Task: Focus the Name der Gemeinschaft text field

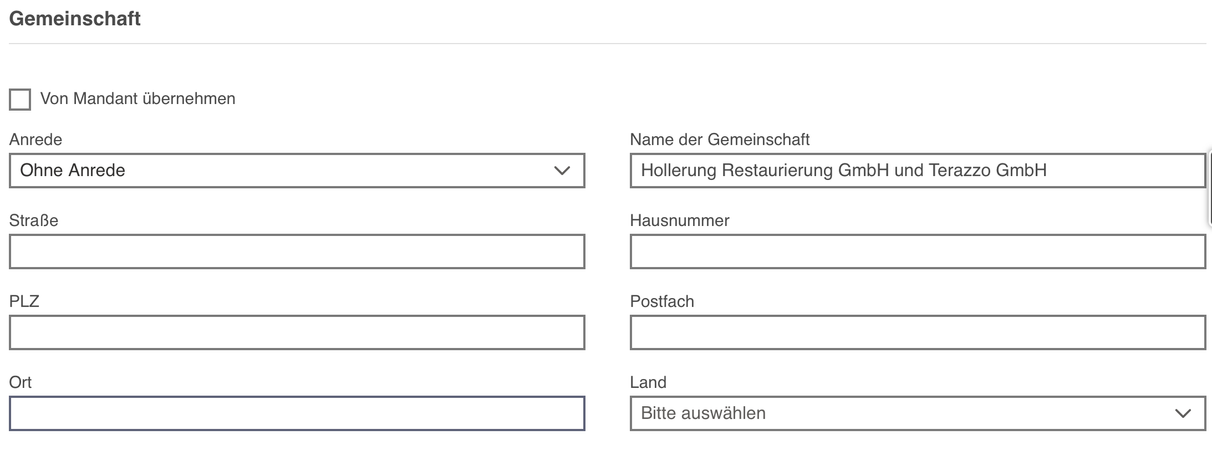Action: pos(918,170)
